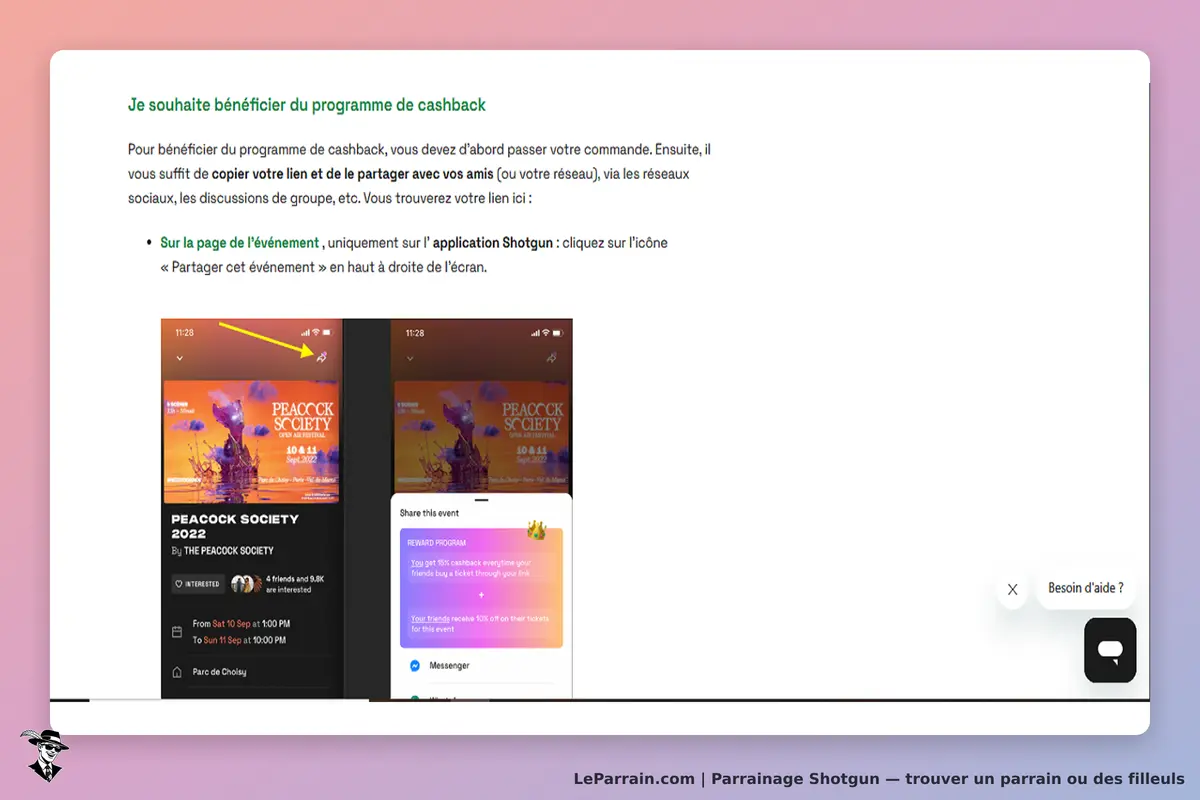
Task: Dismiss the "Besoin d'aide ?" bubble with X
Action: (1012, 589)
